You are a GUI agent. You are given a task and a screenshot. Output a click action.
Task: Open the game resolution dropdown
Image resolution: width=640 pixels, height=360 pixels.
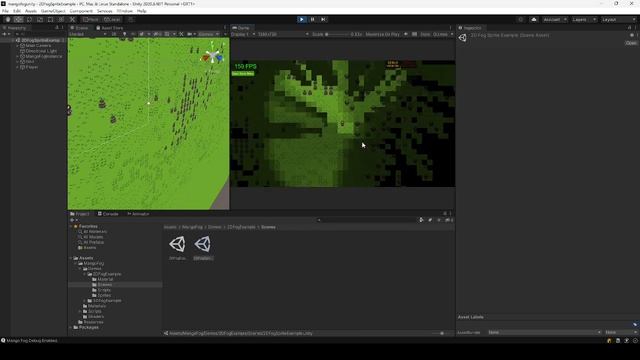coord(283,34)
